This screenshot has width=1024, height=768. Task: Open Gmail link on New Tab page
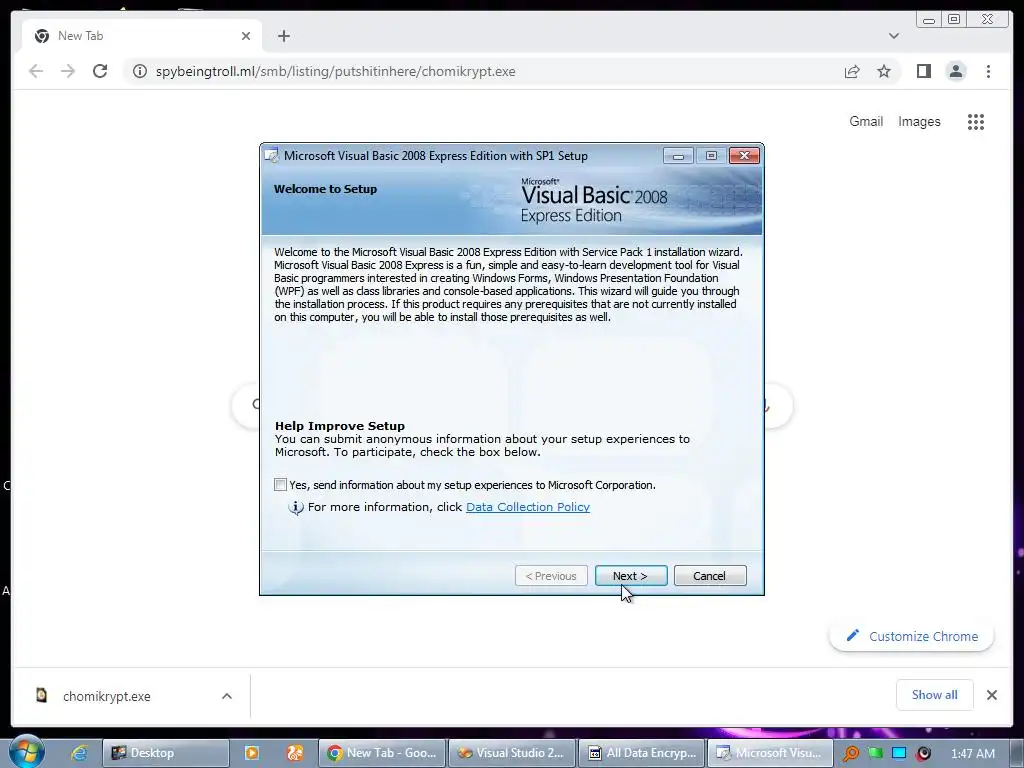point(866,121)
